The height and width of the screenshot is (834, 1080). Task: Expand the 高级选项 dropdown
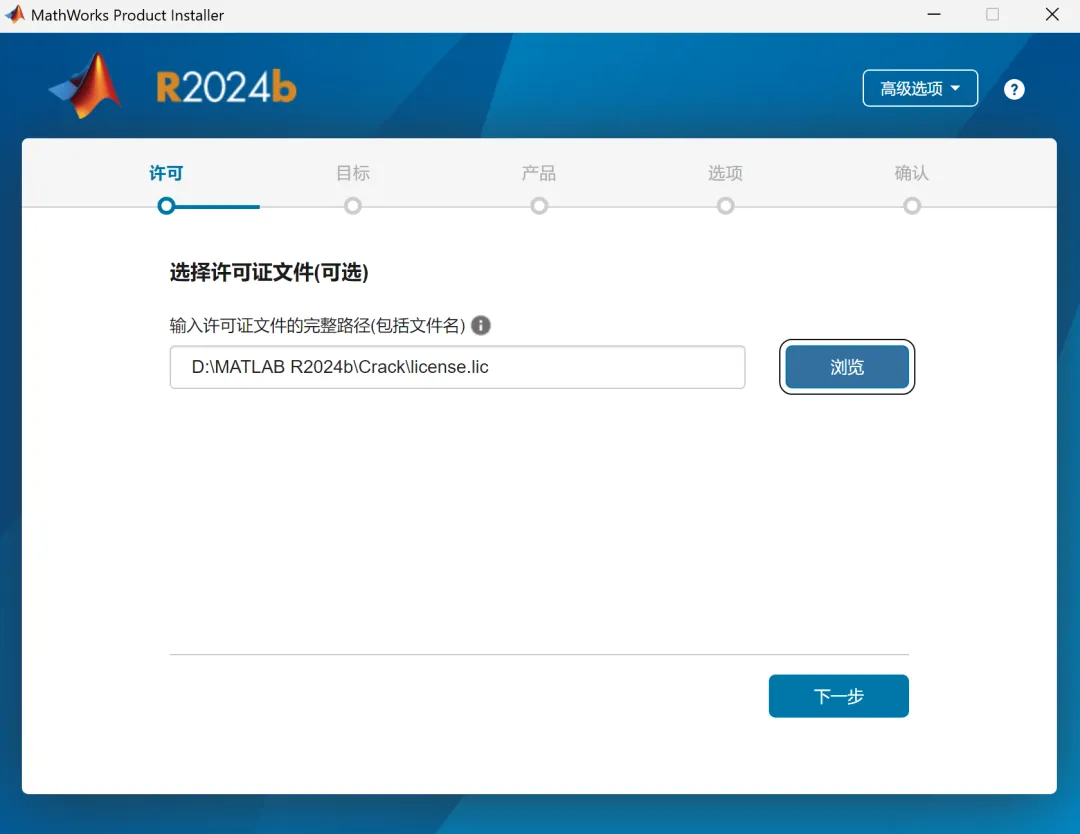tap(920, 88)
